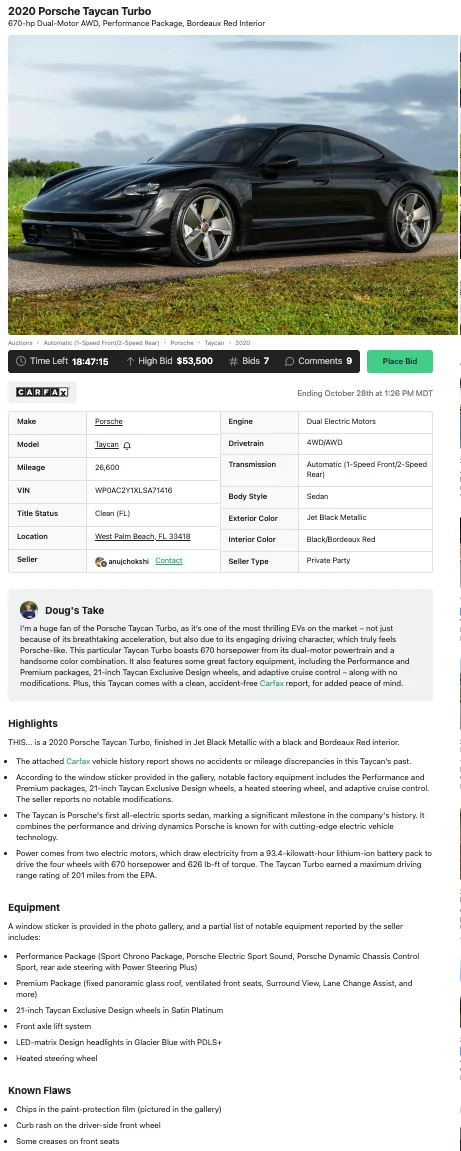The height and width of the screenshot is (1151, 461).
Task: Select the Automatic transmission breadcrumb
Action: pyautogui.click(x=101, y=343)
